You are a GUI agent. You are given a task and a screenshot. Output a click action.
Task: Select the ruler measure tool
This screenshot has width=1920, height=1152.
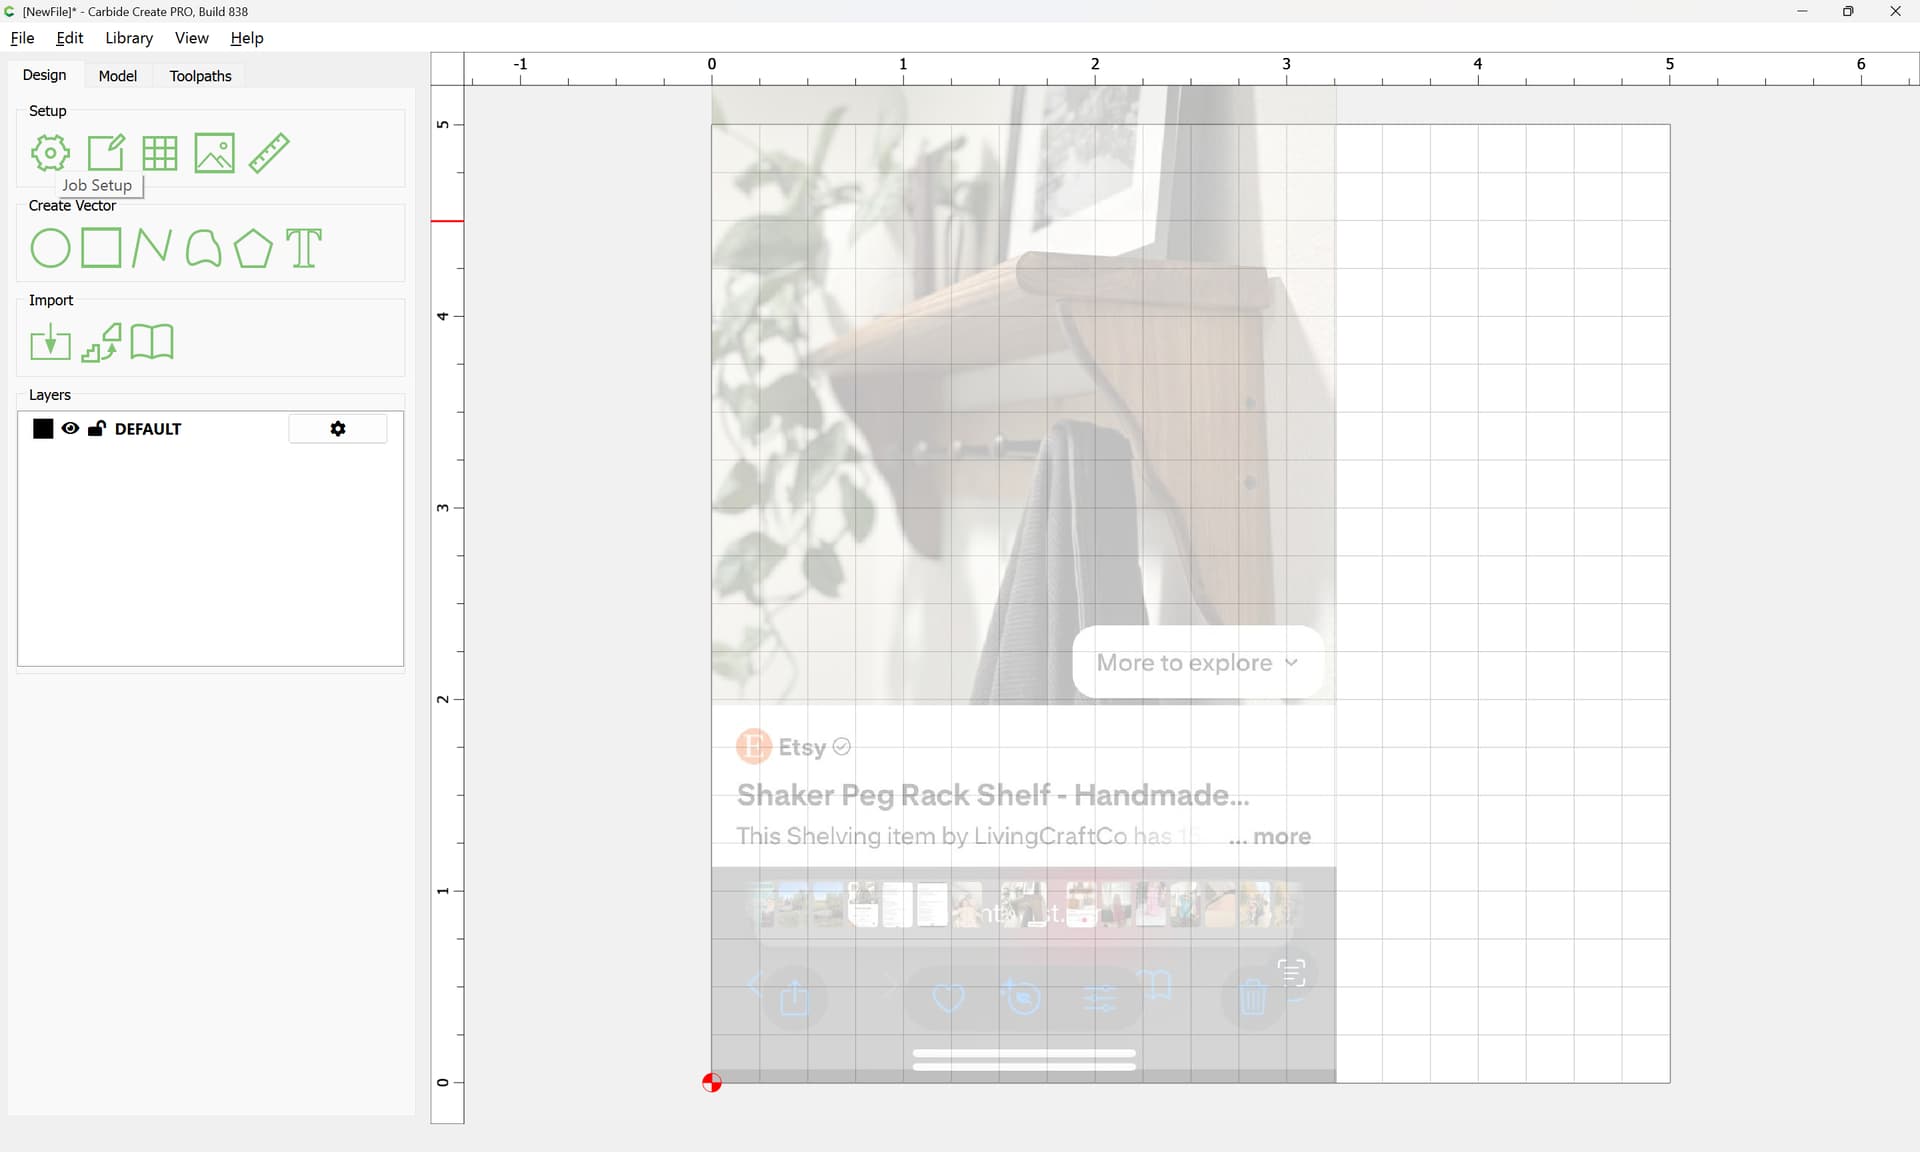269,153
